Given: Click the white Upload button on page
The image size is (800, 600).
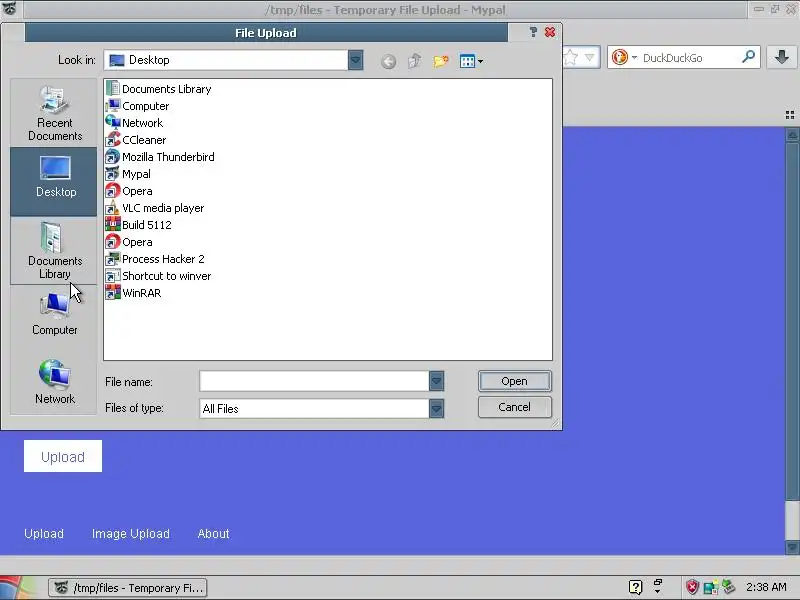Looking at the screenshot, I should pos(63,456).
